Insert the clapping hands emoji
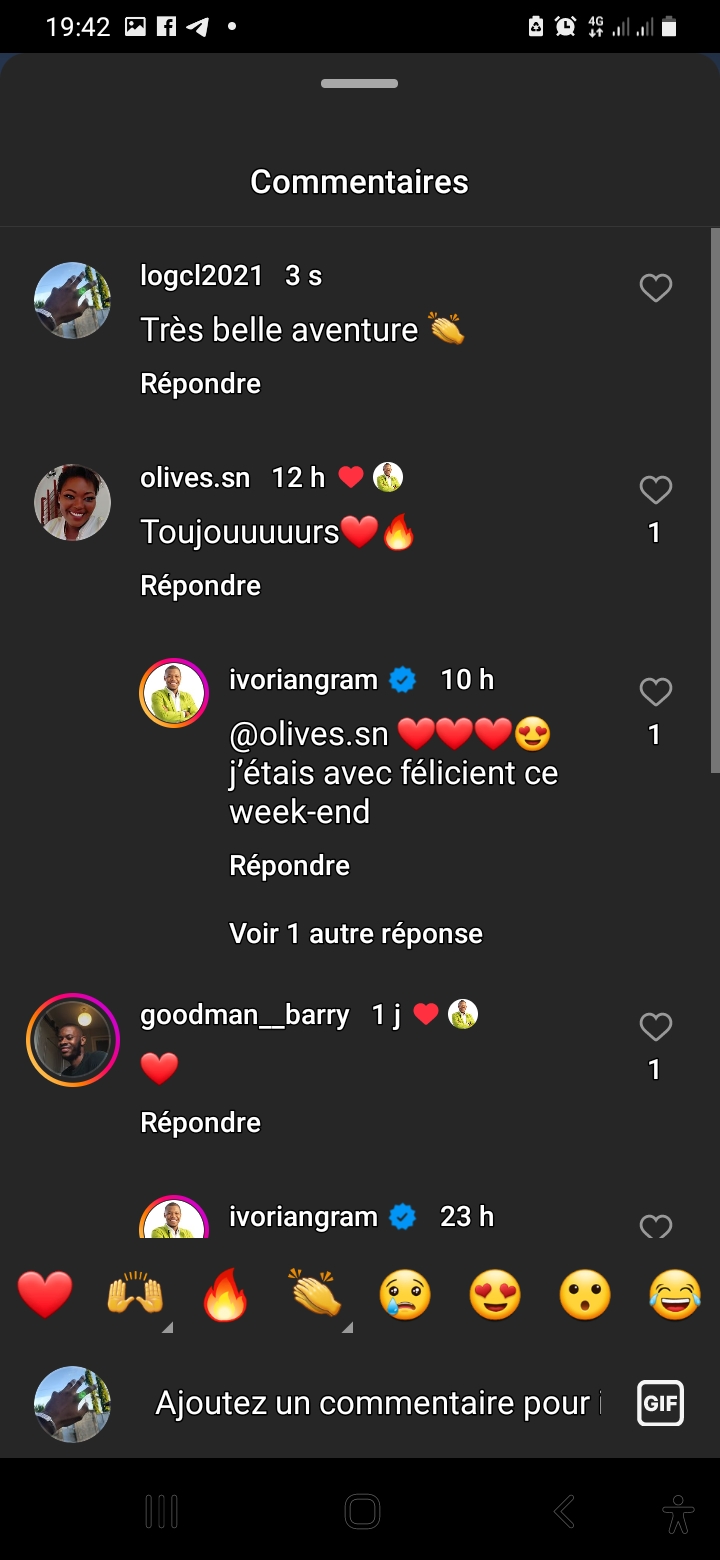Viewport: 720px width, 1560px height. point(316,1296)
